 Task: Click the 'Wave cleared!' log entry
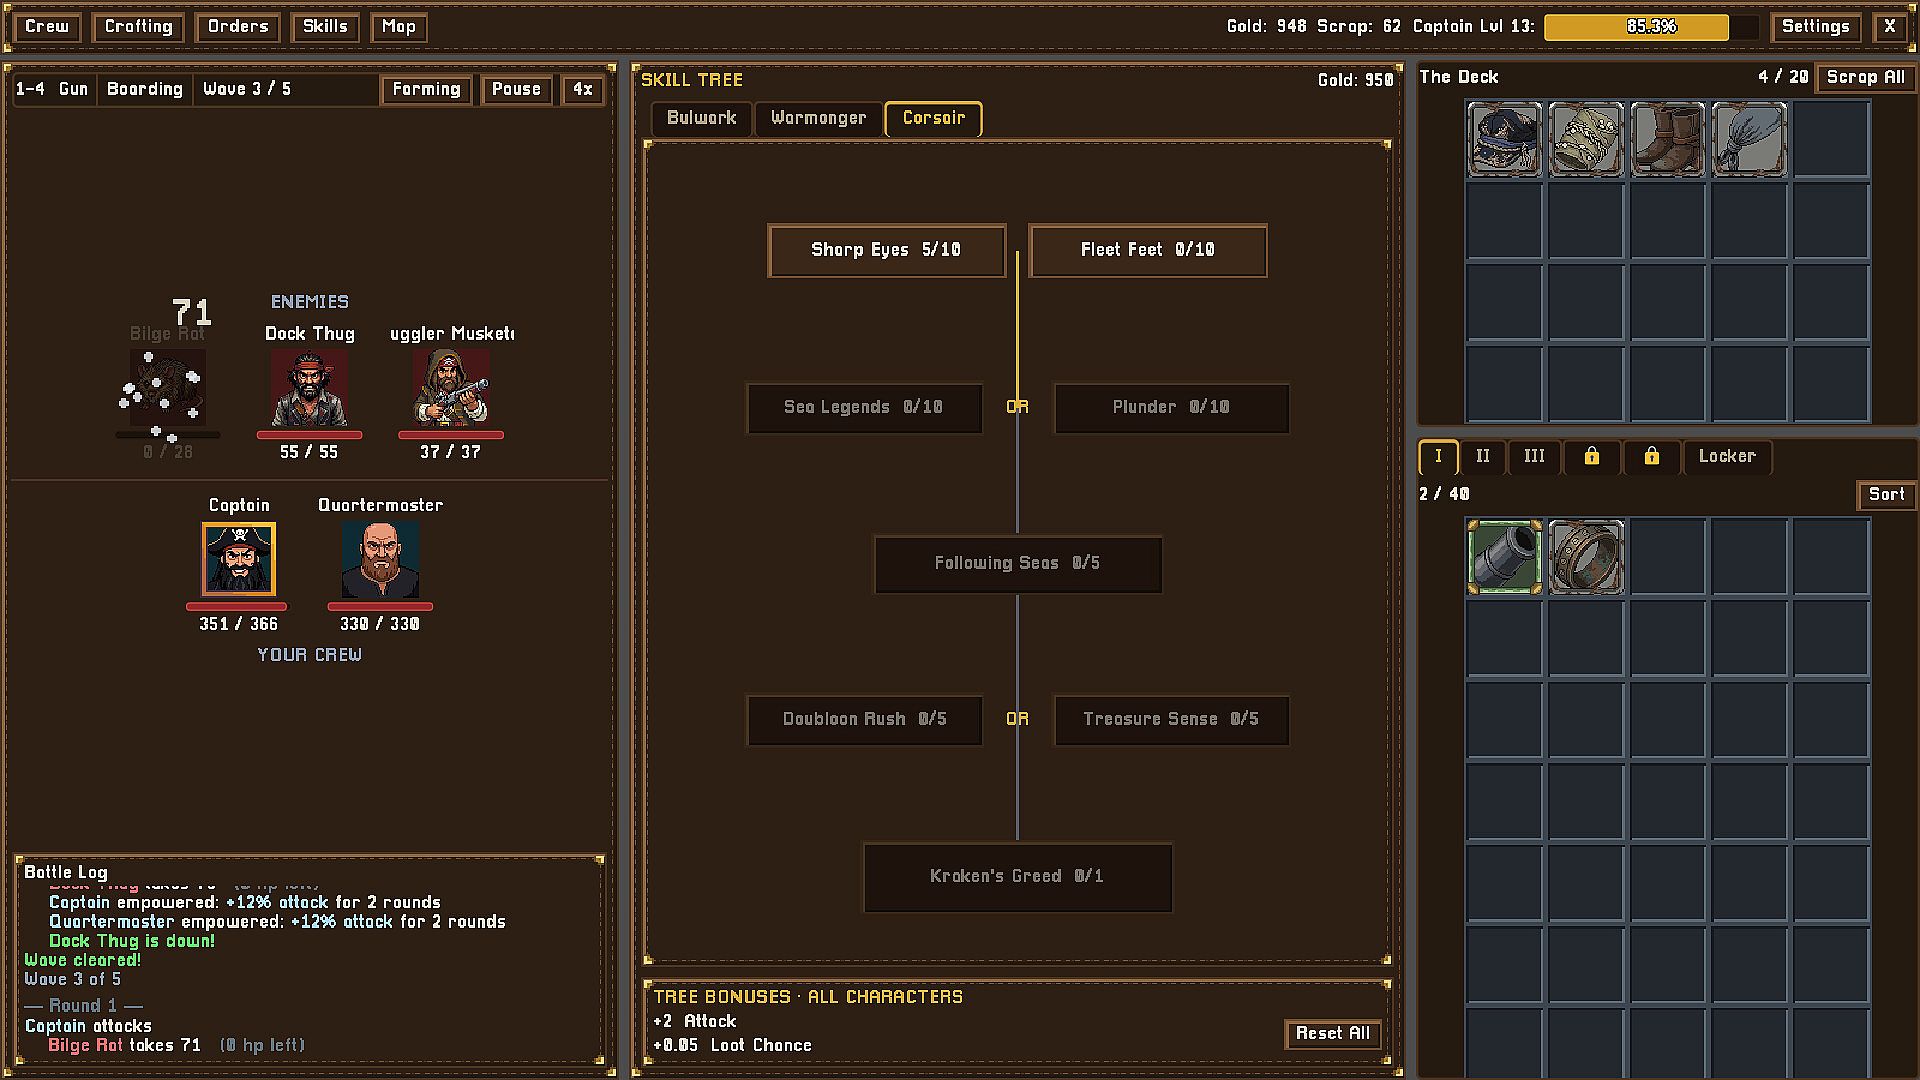point(83,960)
